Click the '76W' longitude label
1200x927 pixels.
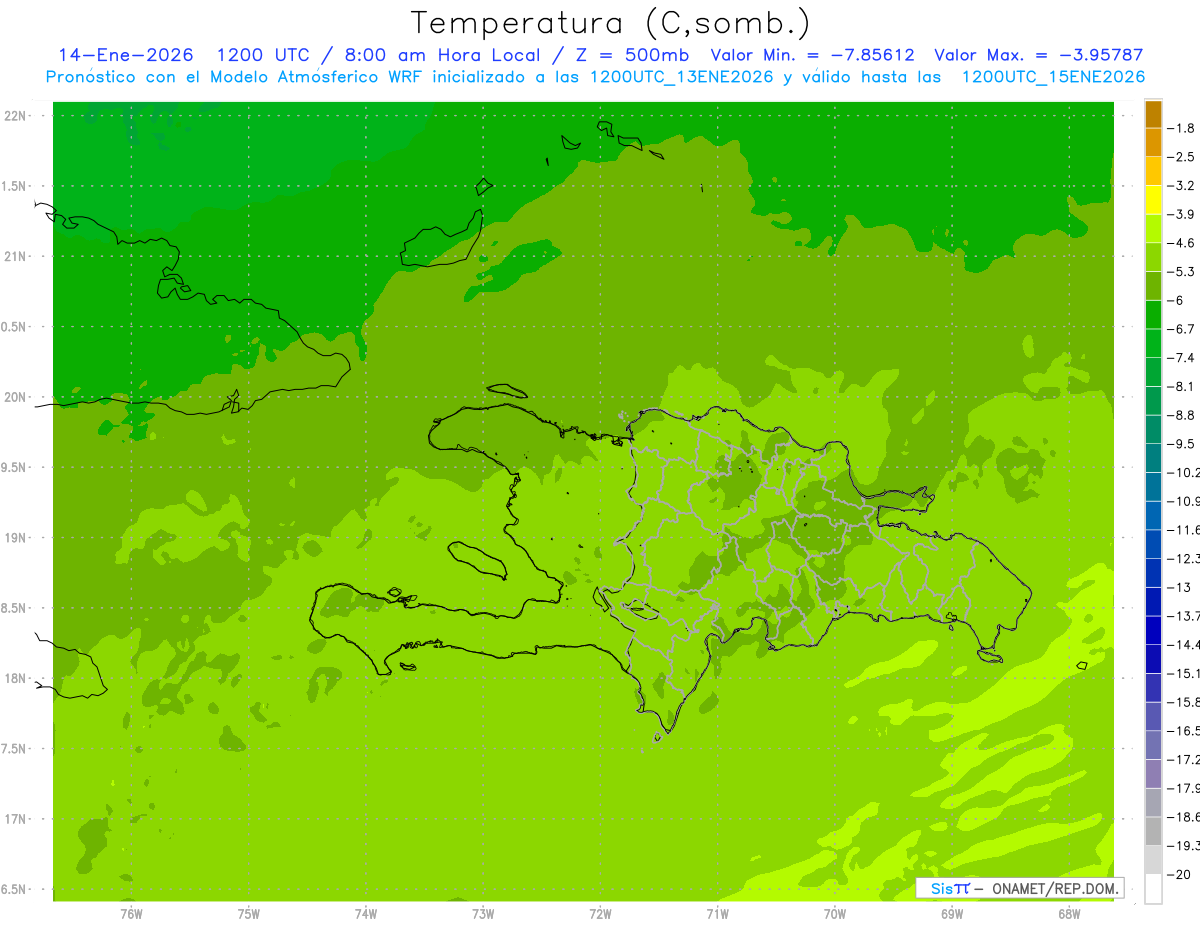131,913
